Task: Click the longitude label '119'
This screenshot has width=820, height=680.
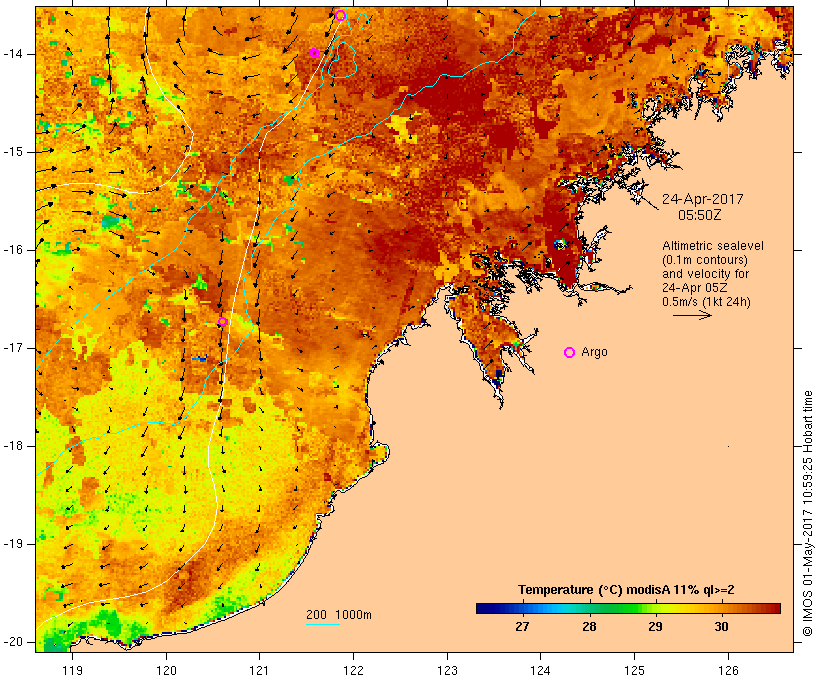Action: pyautogui.click(x=72, y=670)
